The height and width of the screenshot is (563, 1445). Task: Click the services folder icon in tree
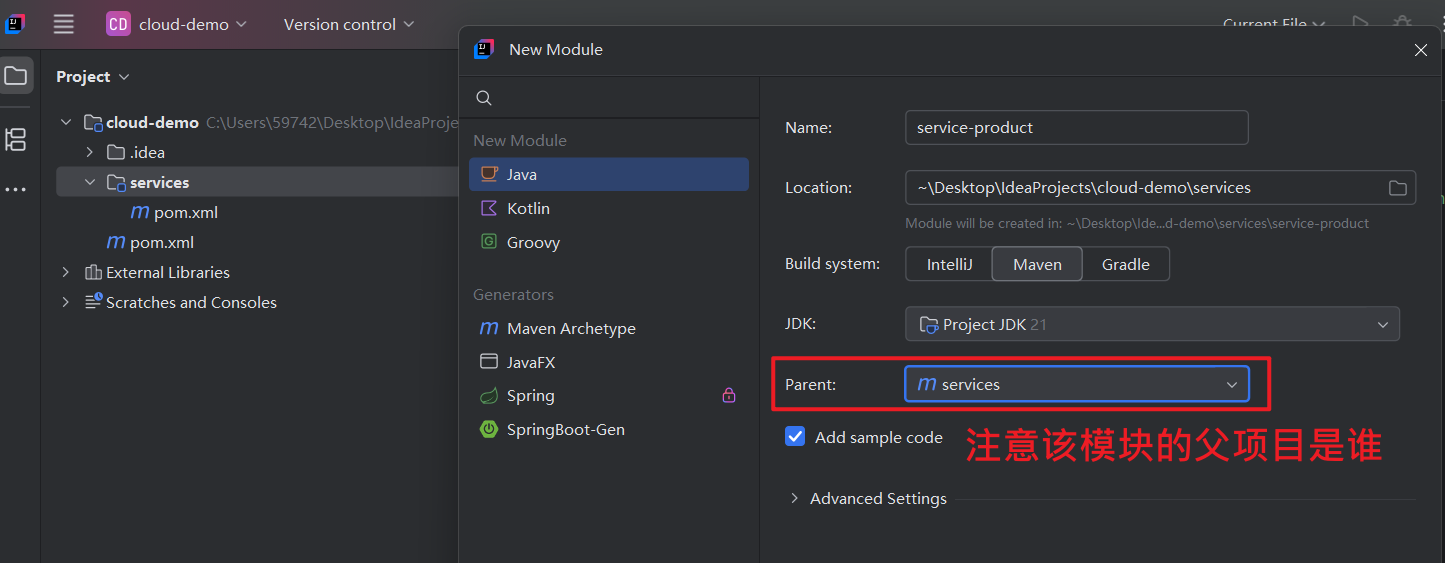click(116, 182)
